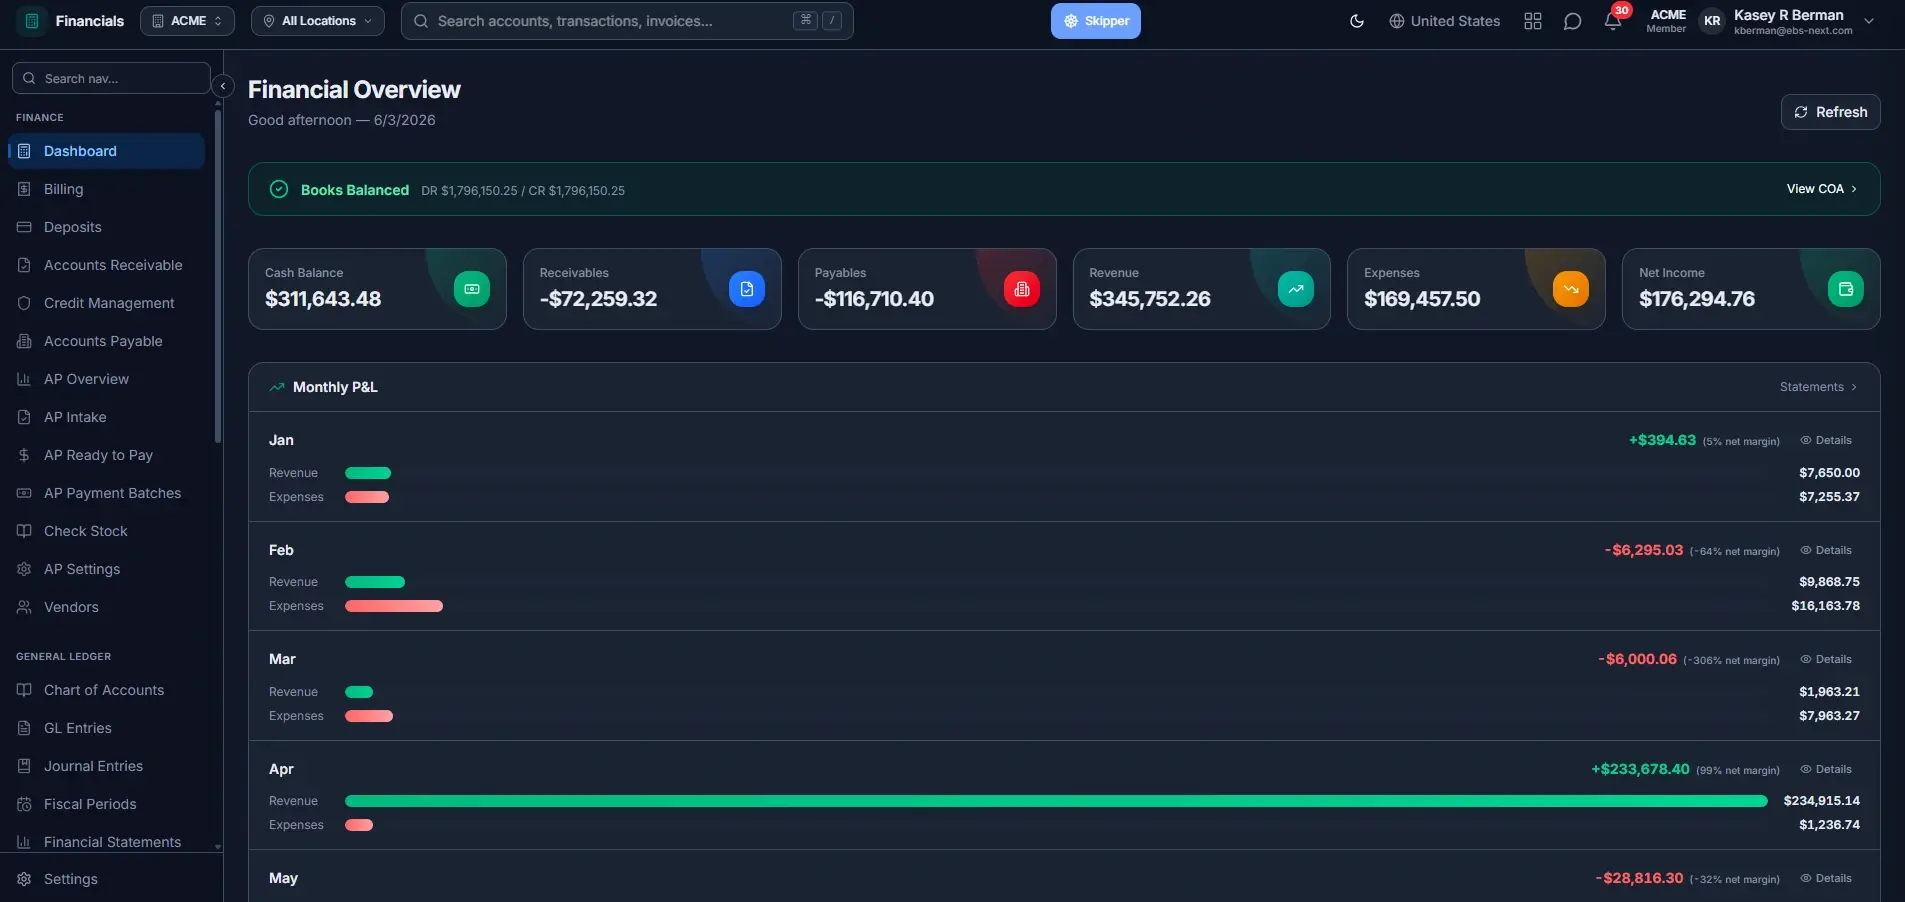Click the Deposits sidebar icon
1905x902 pixels.
click(24, 227)
